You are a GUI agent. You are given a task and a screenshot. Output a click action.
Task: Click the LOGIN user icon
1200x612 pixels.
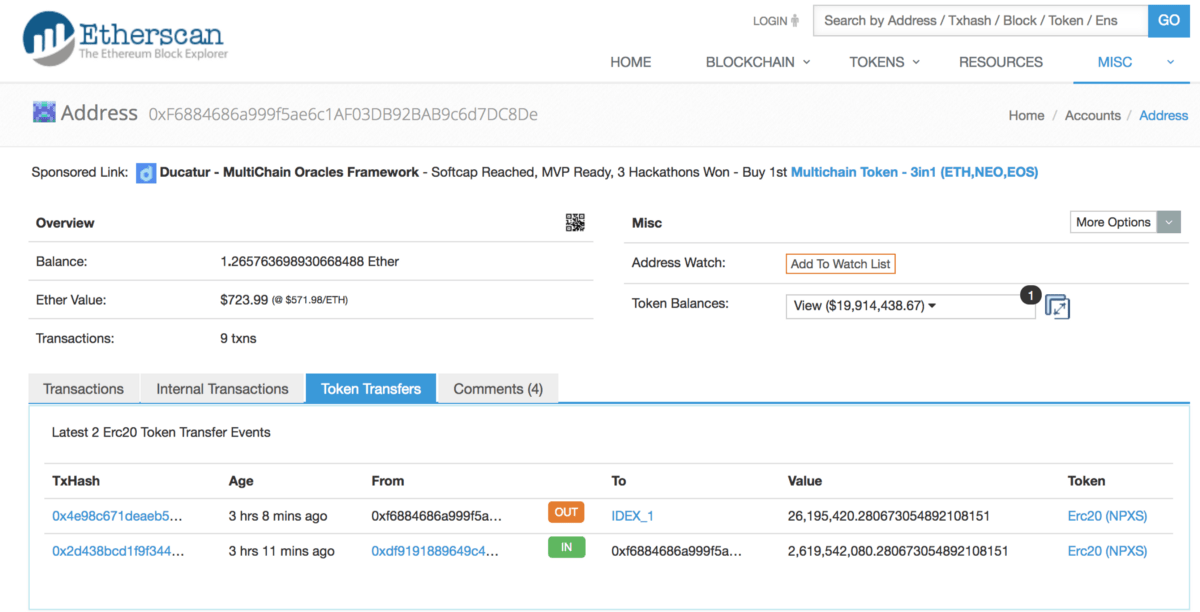[795, 21]
